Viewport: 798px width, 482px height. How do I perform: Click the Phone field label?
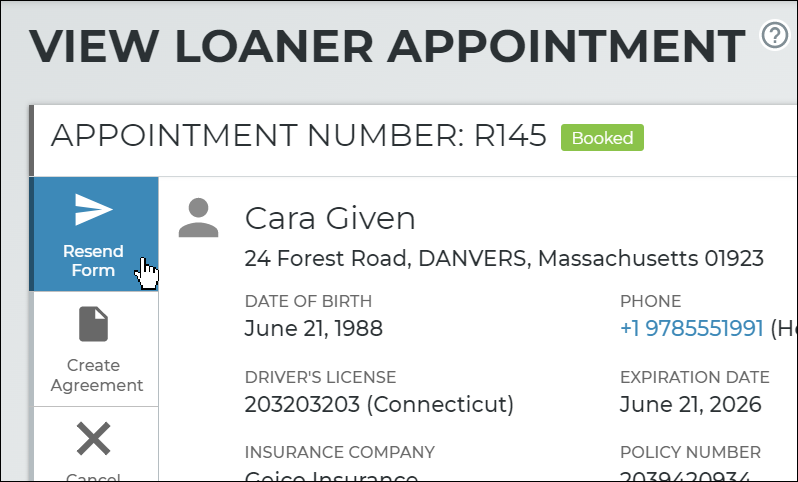tap(650, 301)
